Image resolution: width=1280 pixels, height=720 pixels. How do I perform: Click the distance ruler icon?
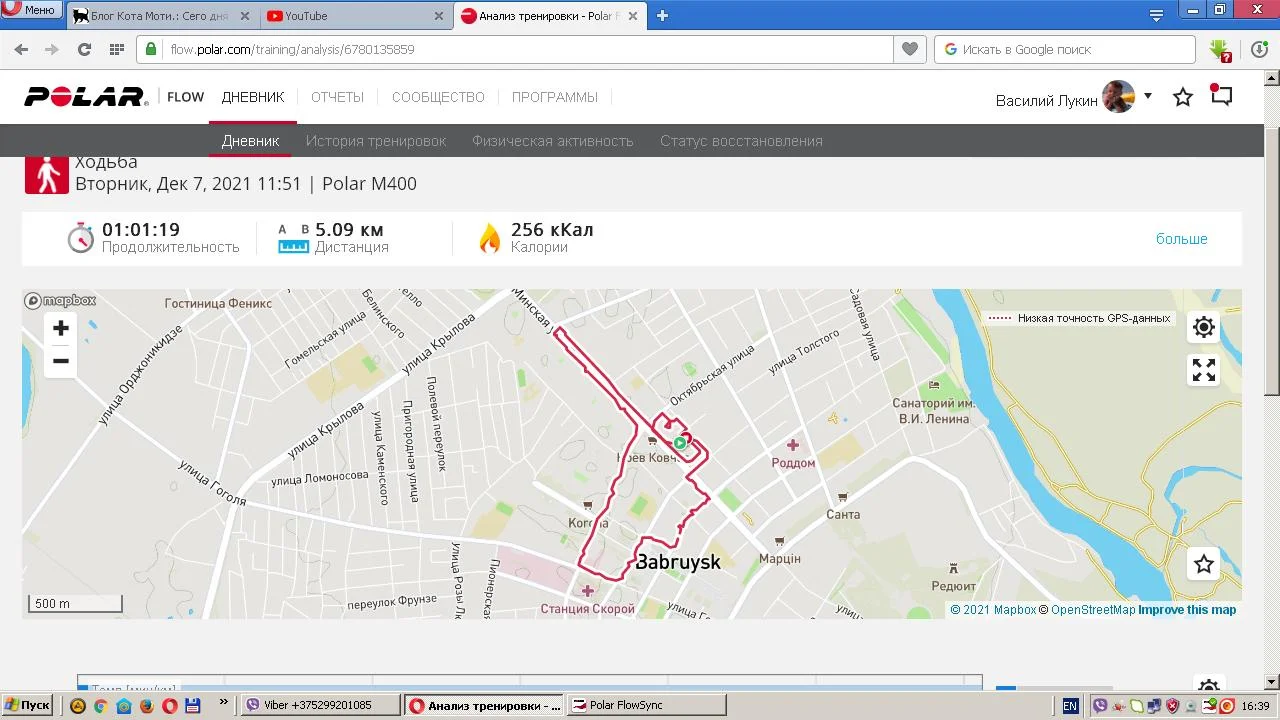(x=293, y=238)
